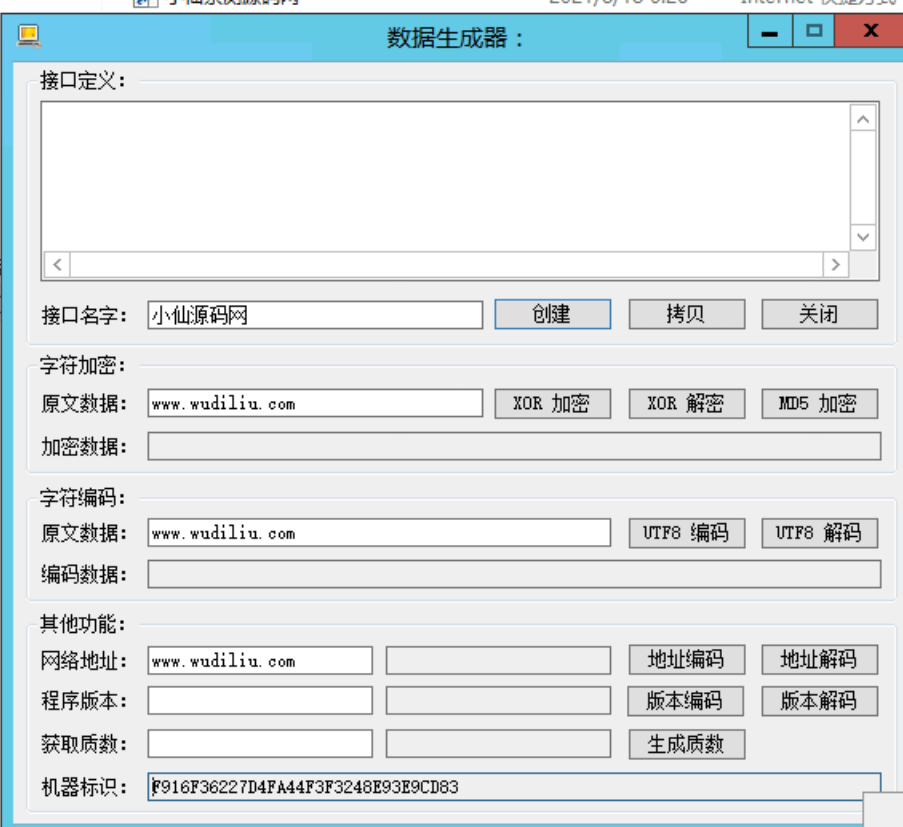The height and width of the screenshot is (827, 903).
Task: Click the UTF8 解码 button
Action: pyautogui.click(x=819, y=533)
